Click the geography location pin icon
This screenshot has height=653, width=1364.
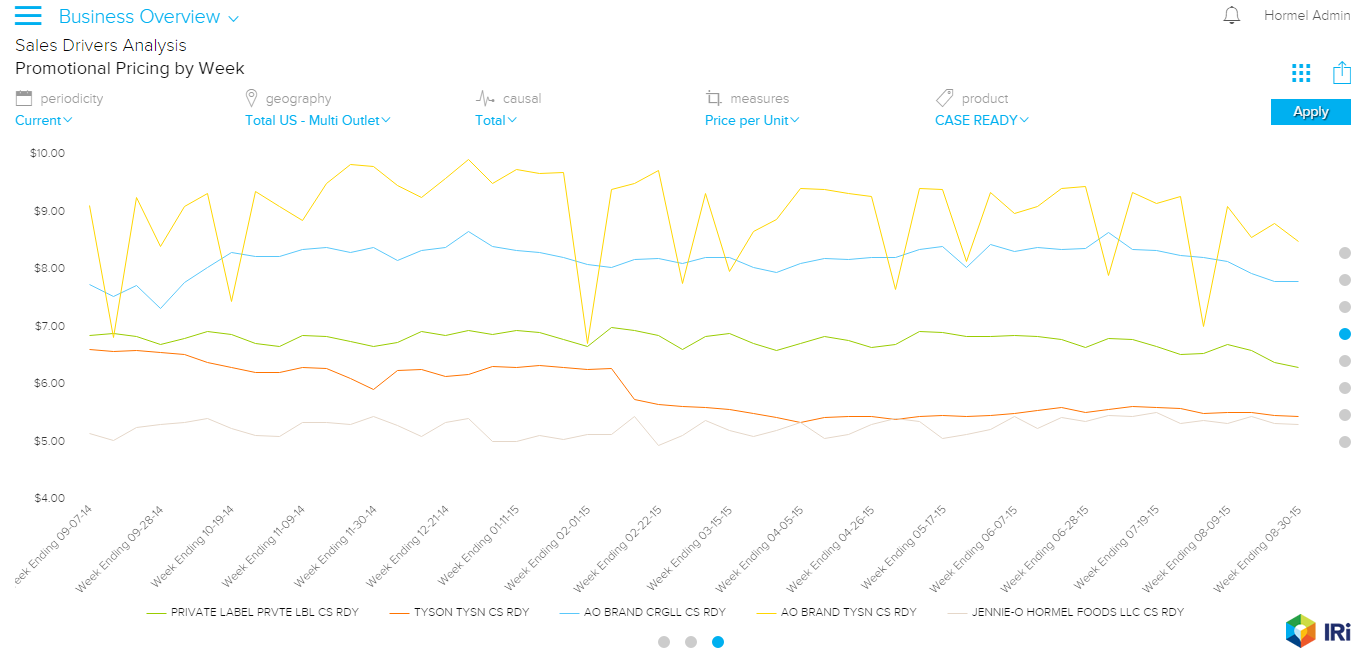tap(252, 98)
